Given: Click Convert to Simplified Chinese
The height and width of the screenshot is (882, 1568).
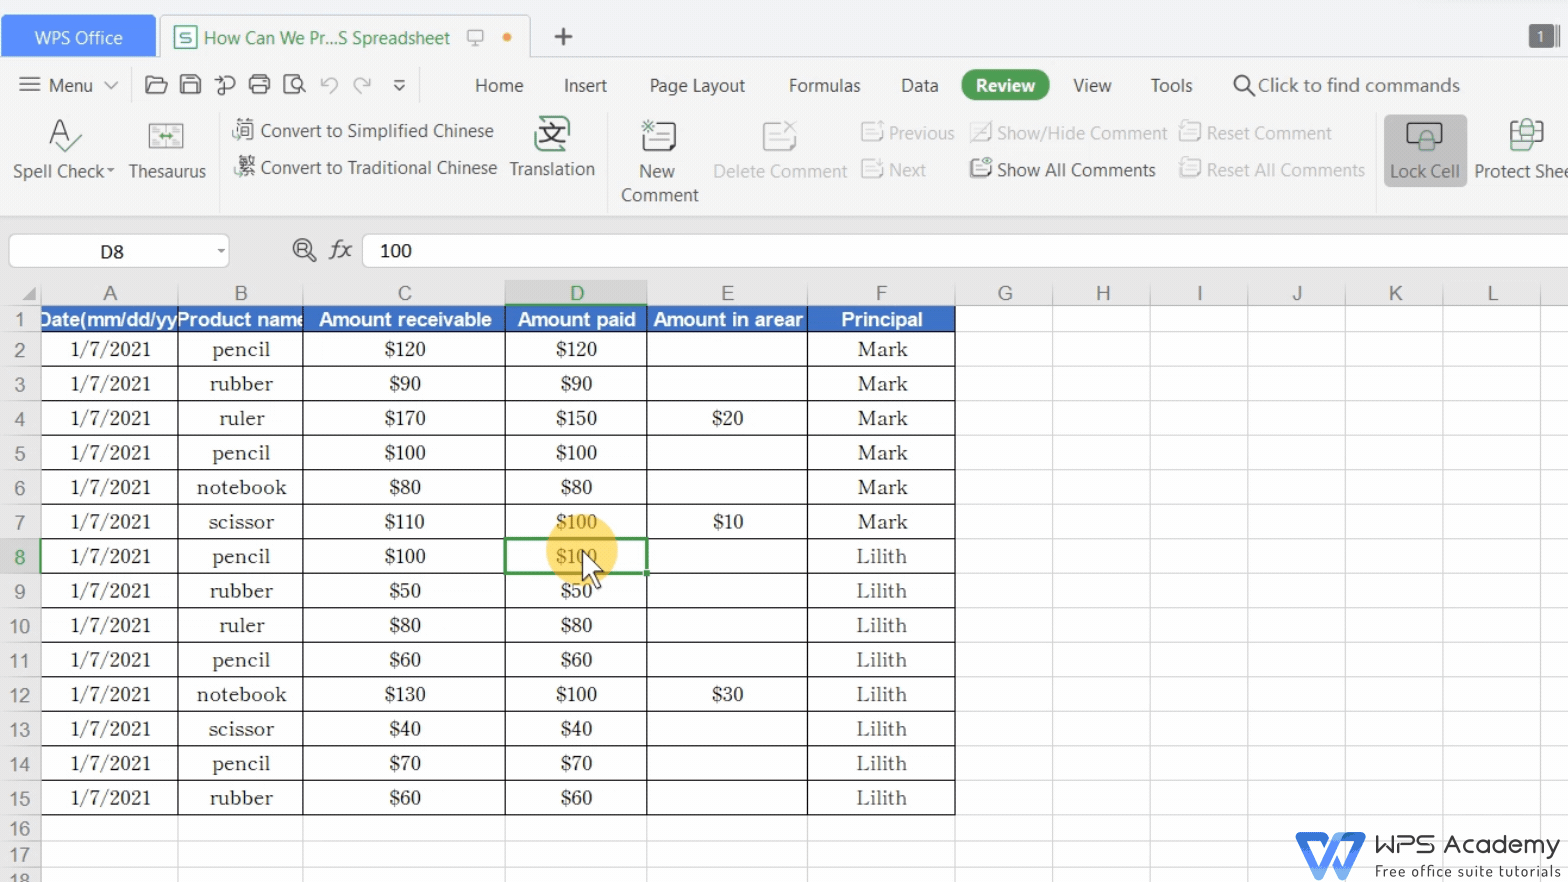Looking at the screenshot, I should (x=364, y=131).
